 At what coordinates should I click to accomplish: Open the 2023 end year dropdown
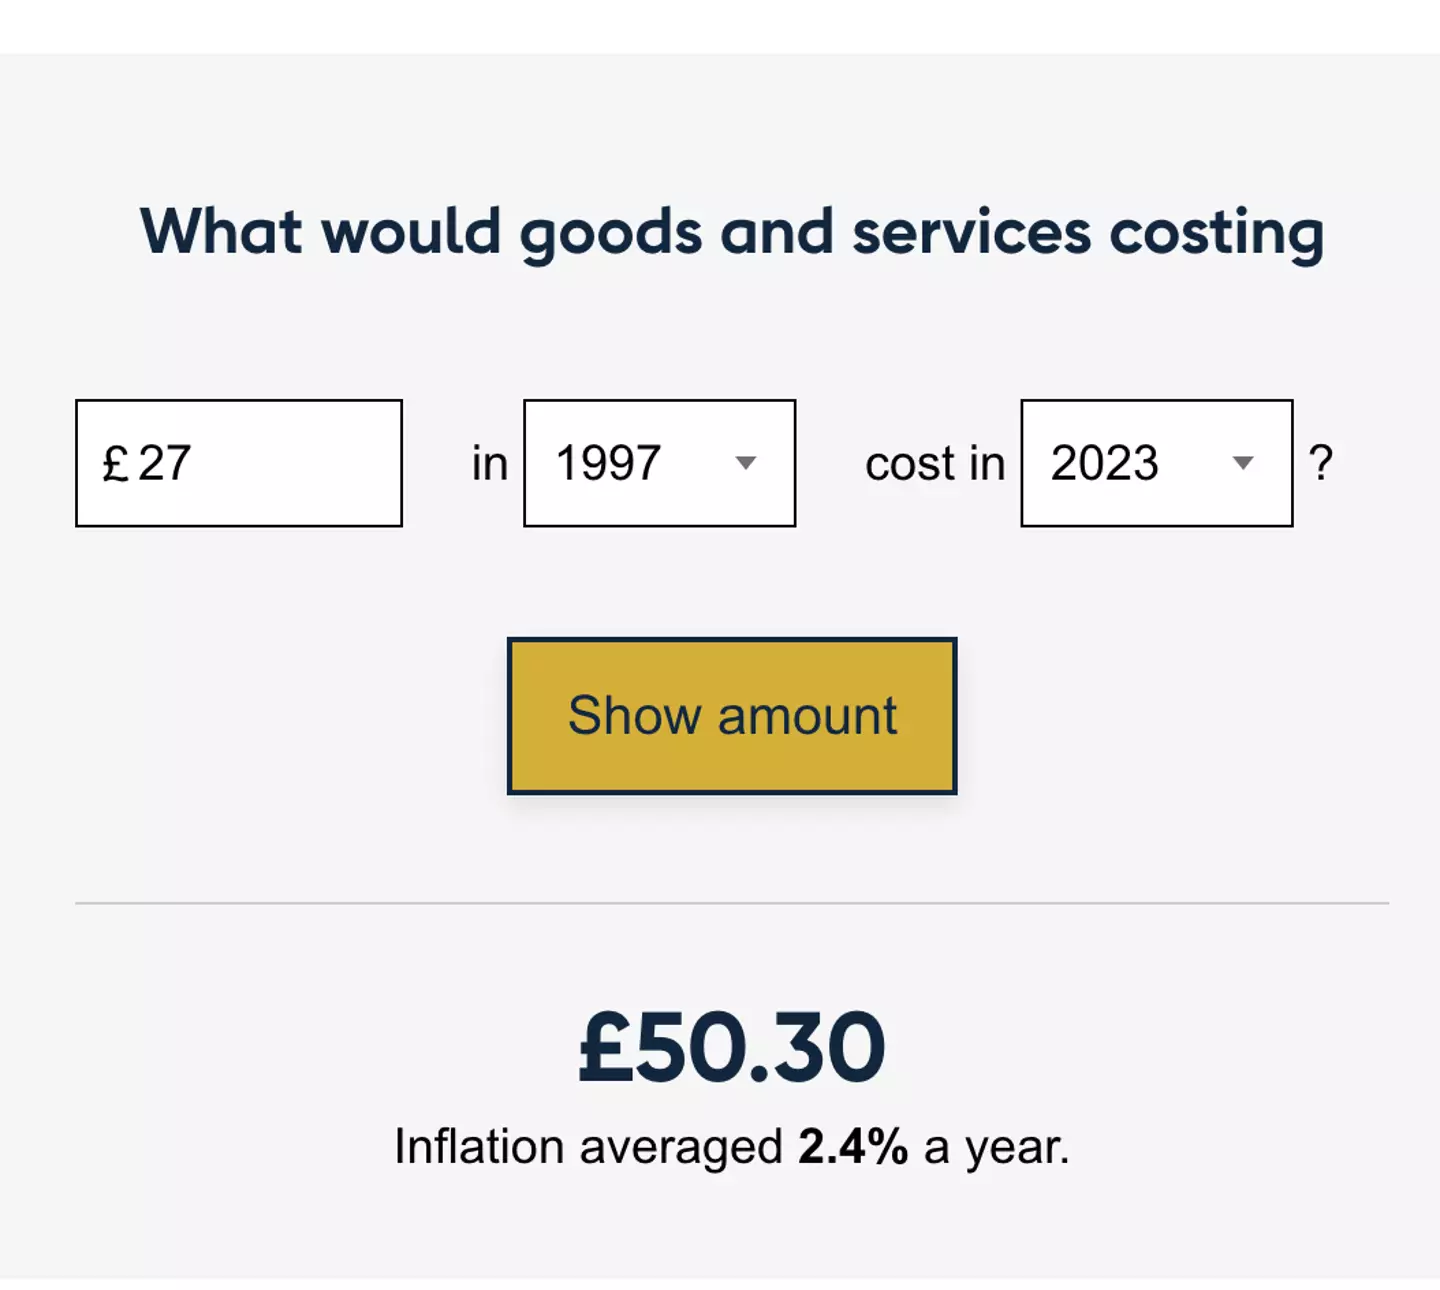coord(1155,462)
